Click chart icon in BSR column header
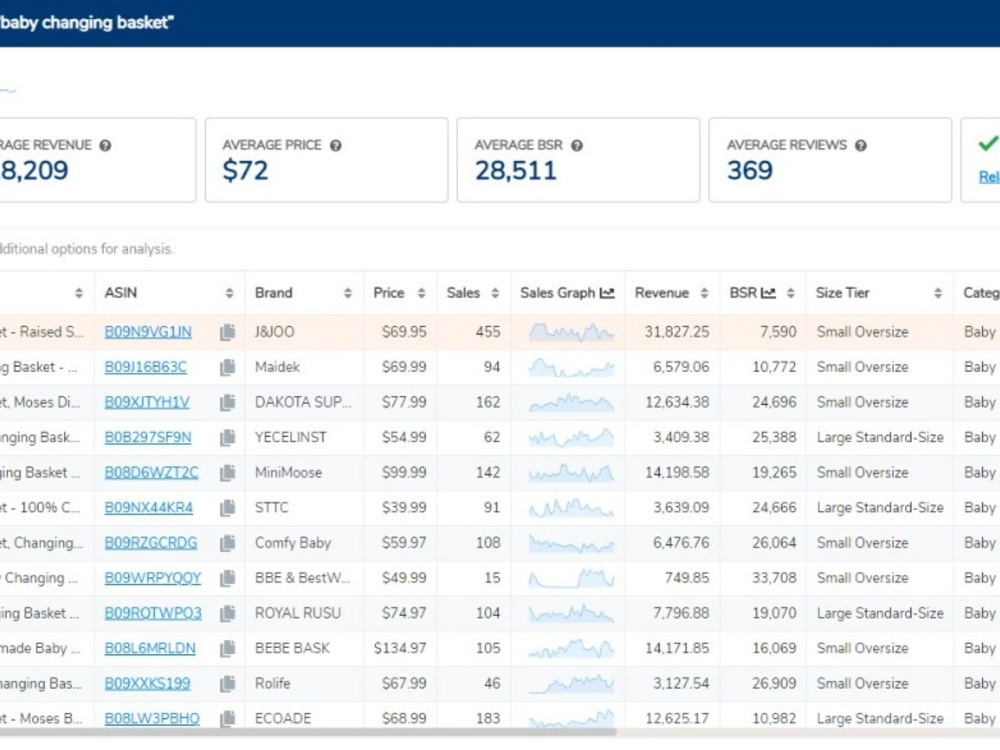 point(768,293)
